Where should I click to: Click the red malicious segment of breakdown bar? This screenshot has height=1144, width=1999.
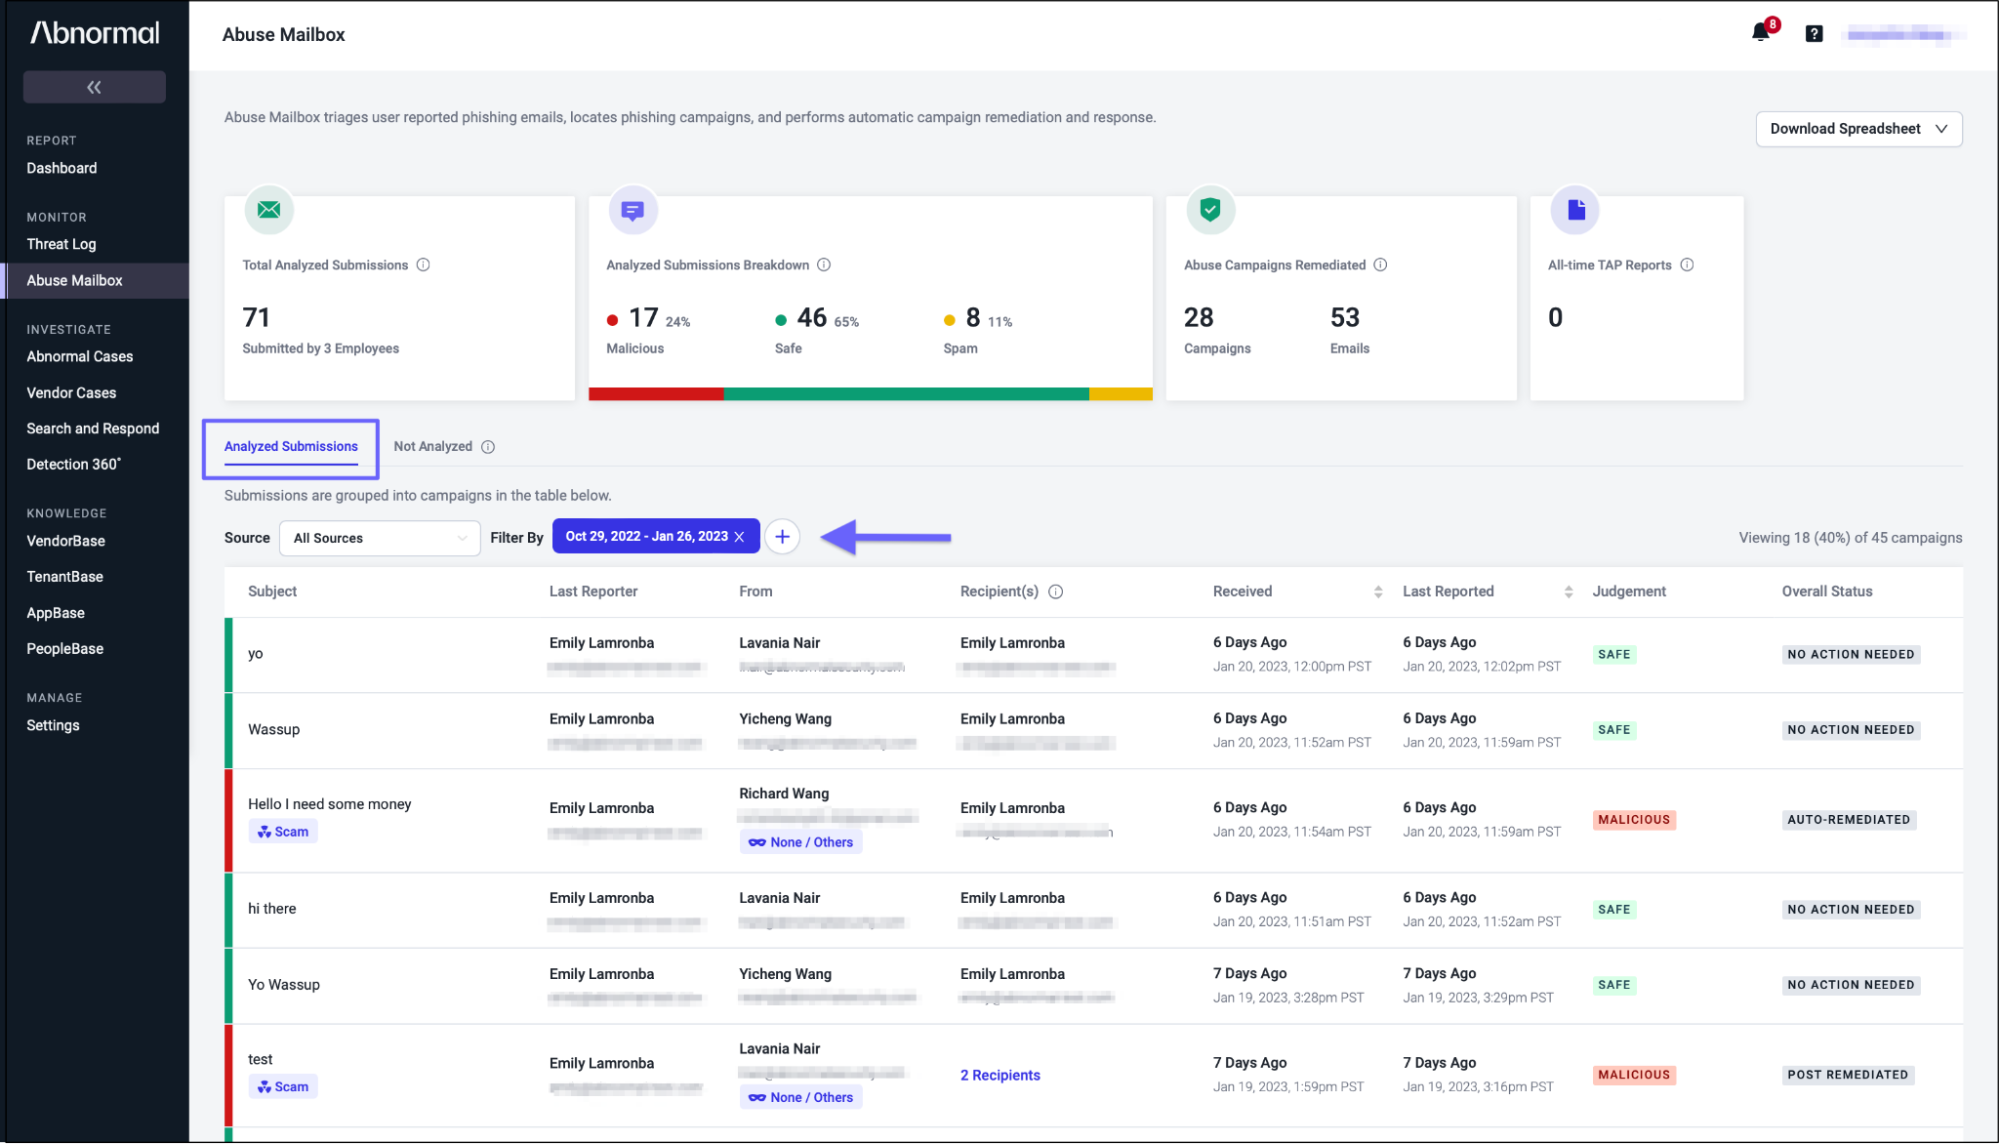pyautogui.click(x=655, y=394)
